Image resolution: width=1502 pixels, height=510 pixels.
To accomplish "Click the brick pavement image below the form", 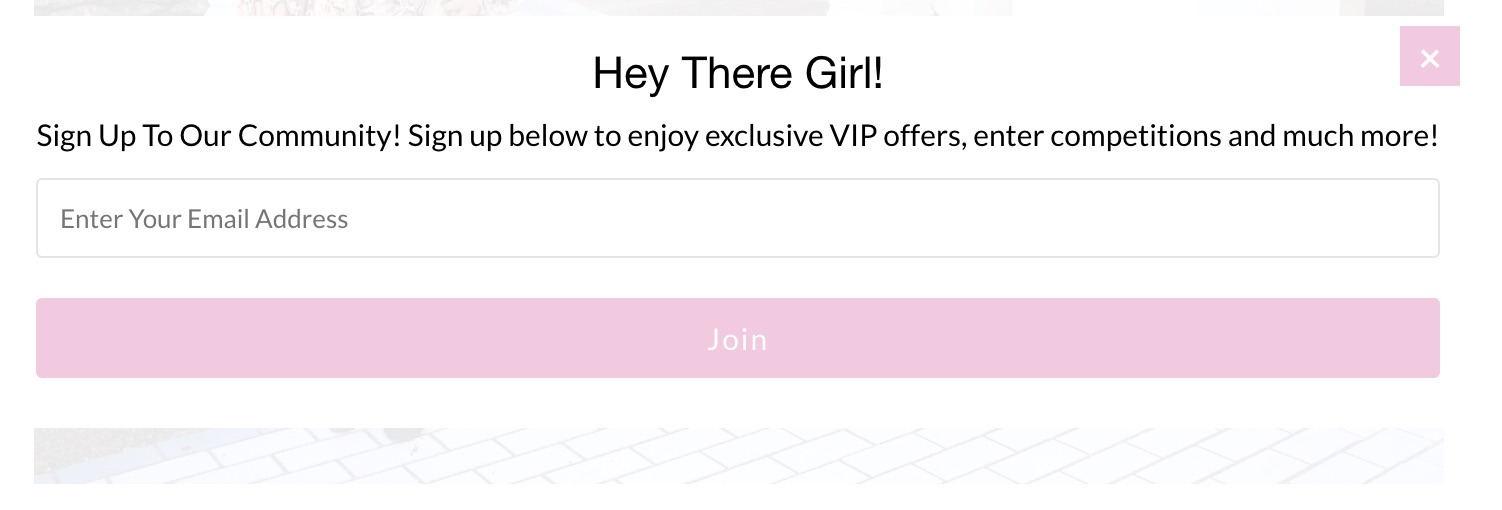I will point(738,456).
